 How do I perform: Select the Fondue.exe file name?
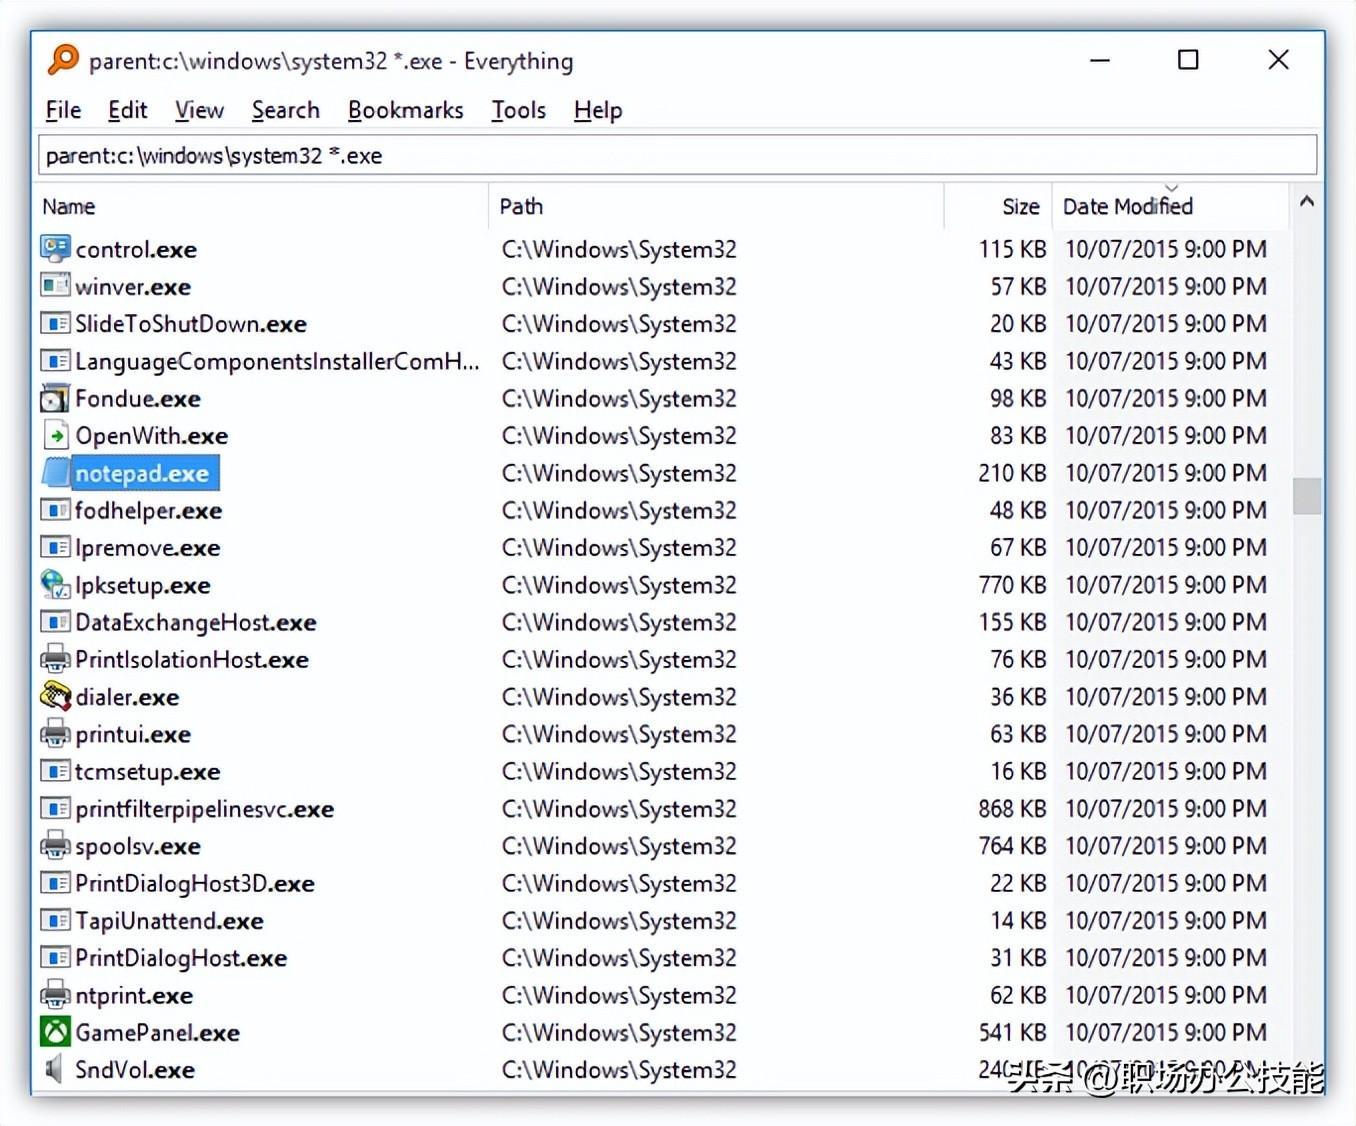pos(138,399)
